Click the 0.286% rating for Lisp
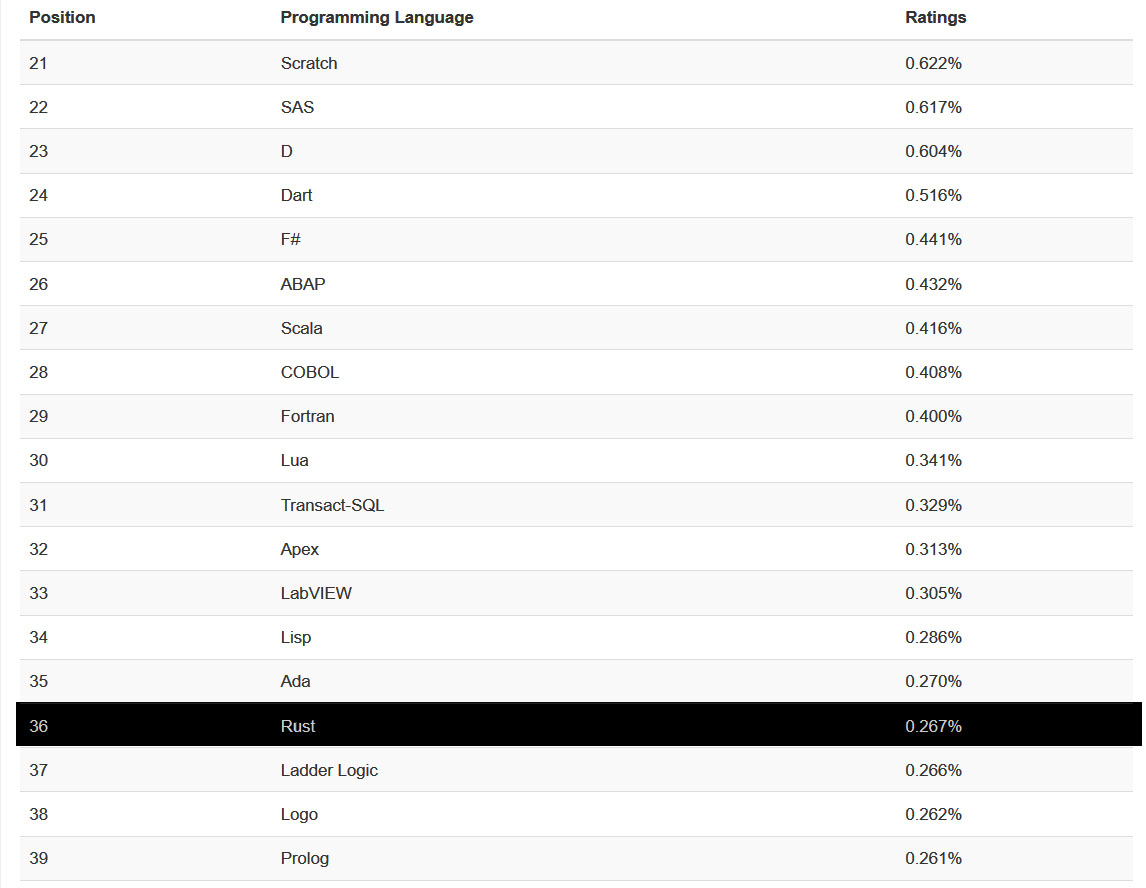1146x888 pixels. click(933, 637)
